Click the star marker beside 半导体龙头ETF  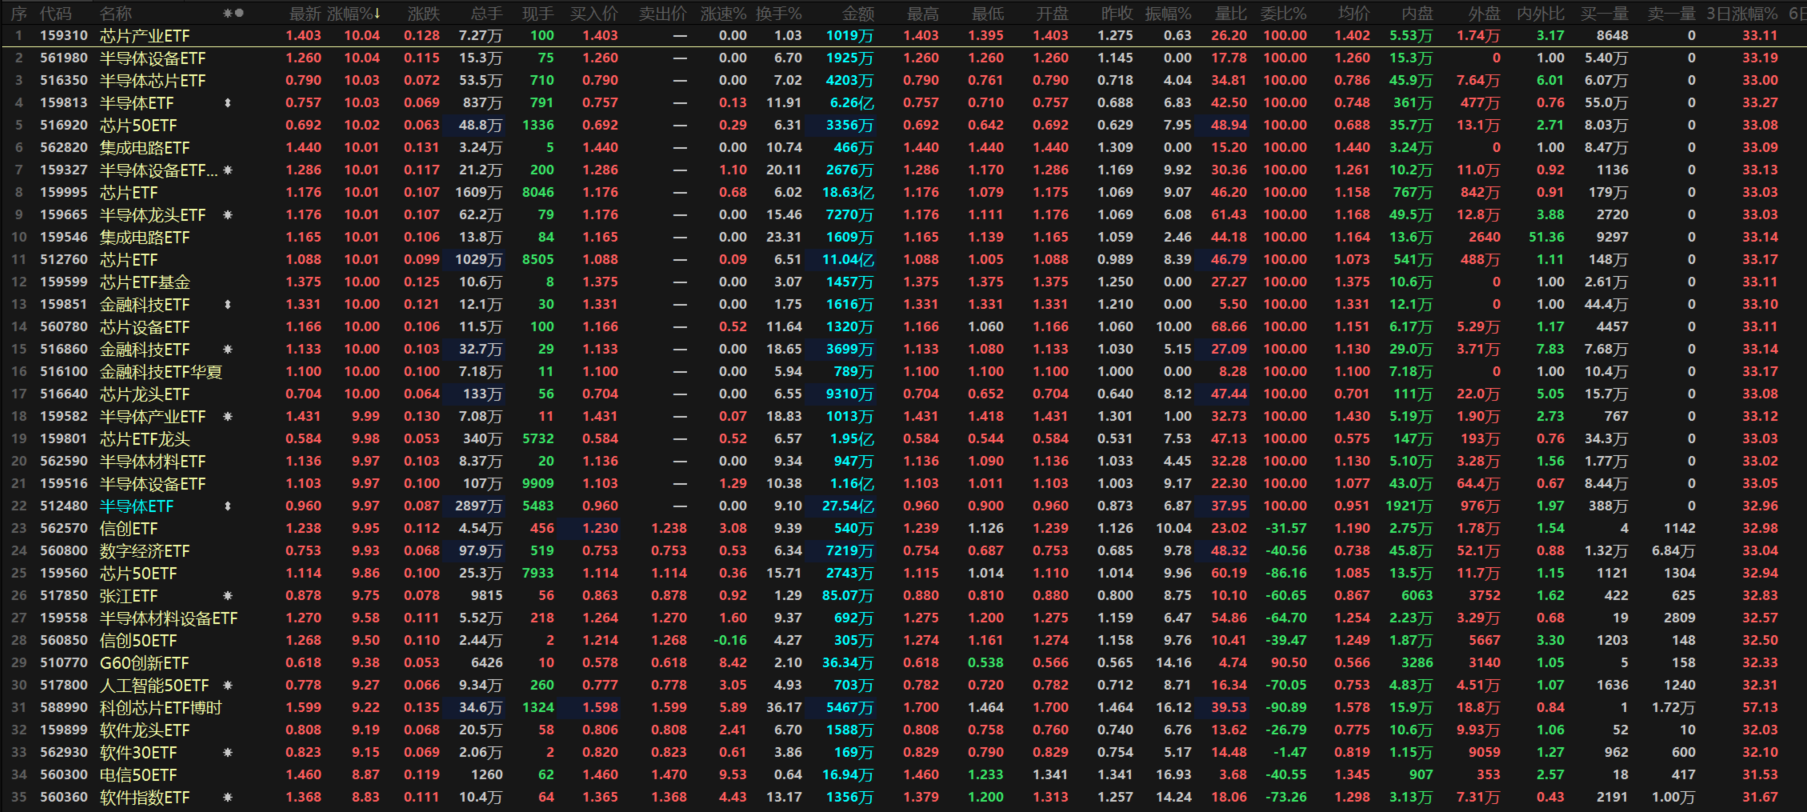tap(228, 215)
